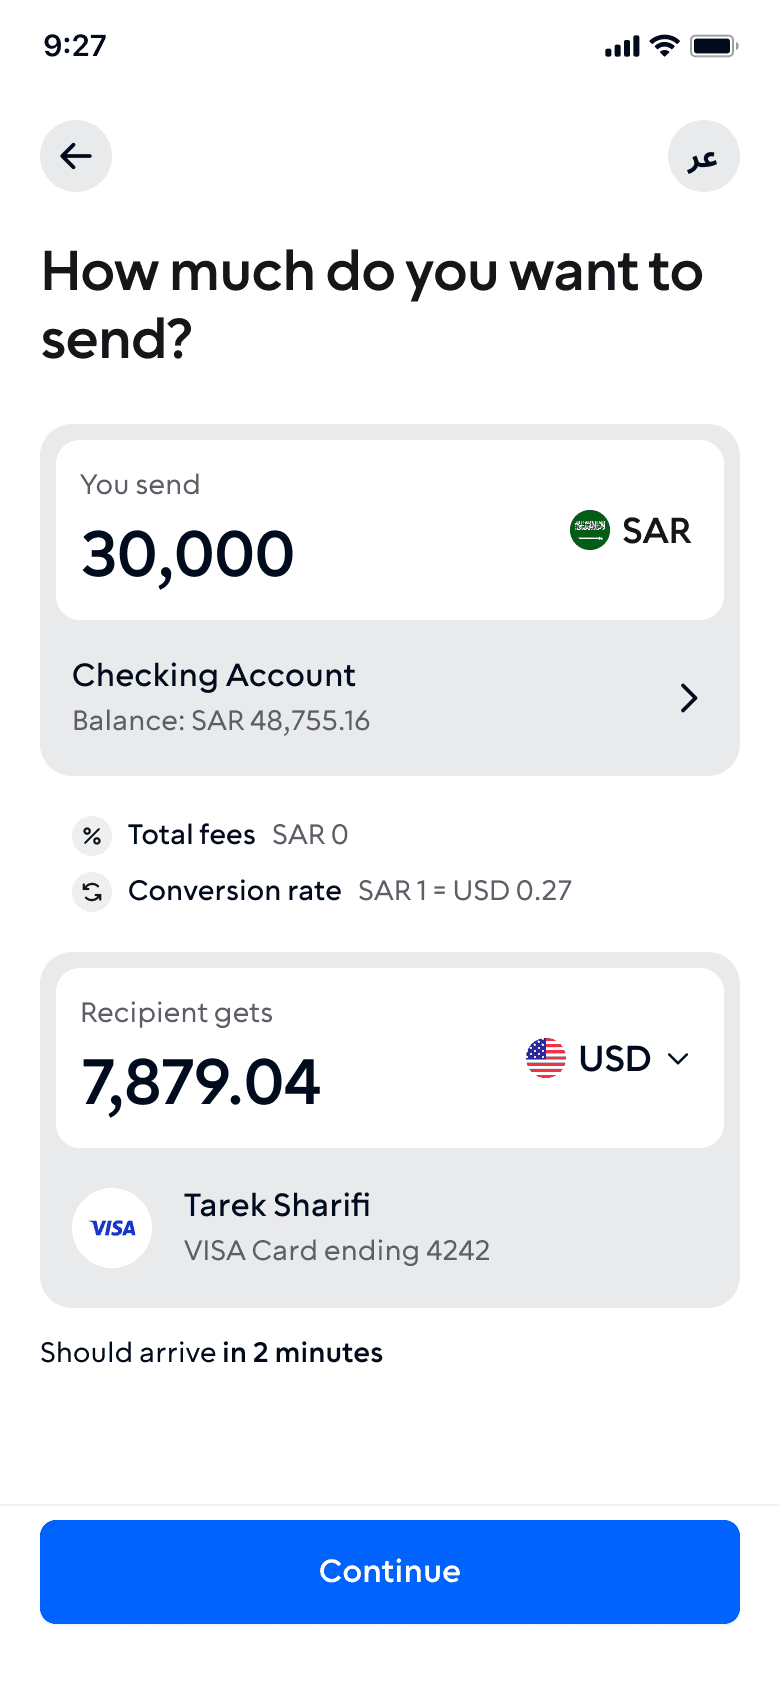The height and width of the screenshot is (1688, 780).
Task: Tap the Wi-Fi status icon
Action: pos(664,45)
